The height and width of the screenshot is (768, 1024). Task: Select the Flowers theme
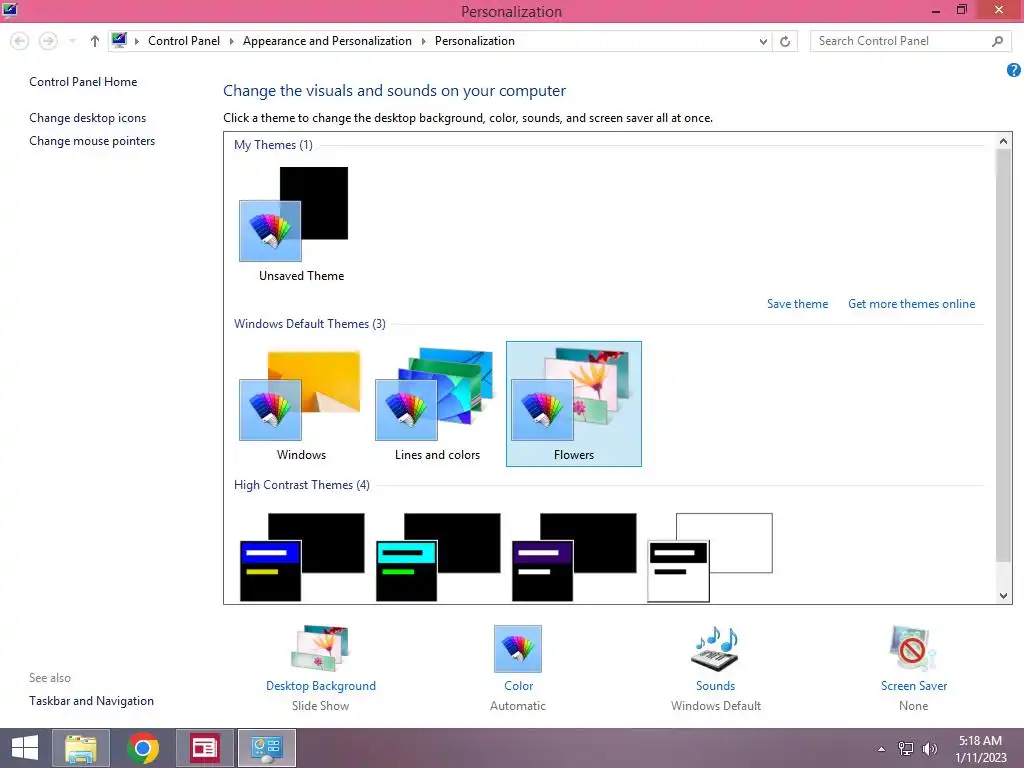click(x=573, y=404)
